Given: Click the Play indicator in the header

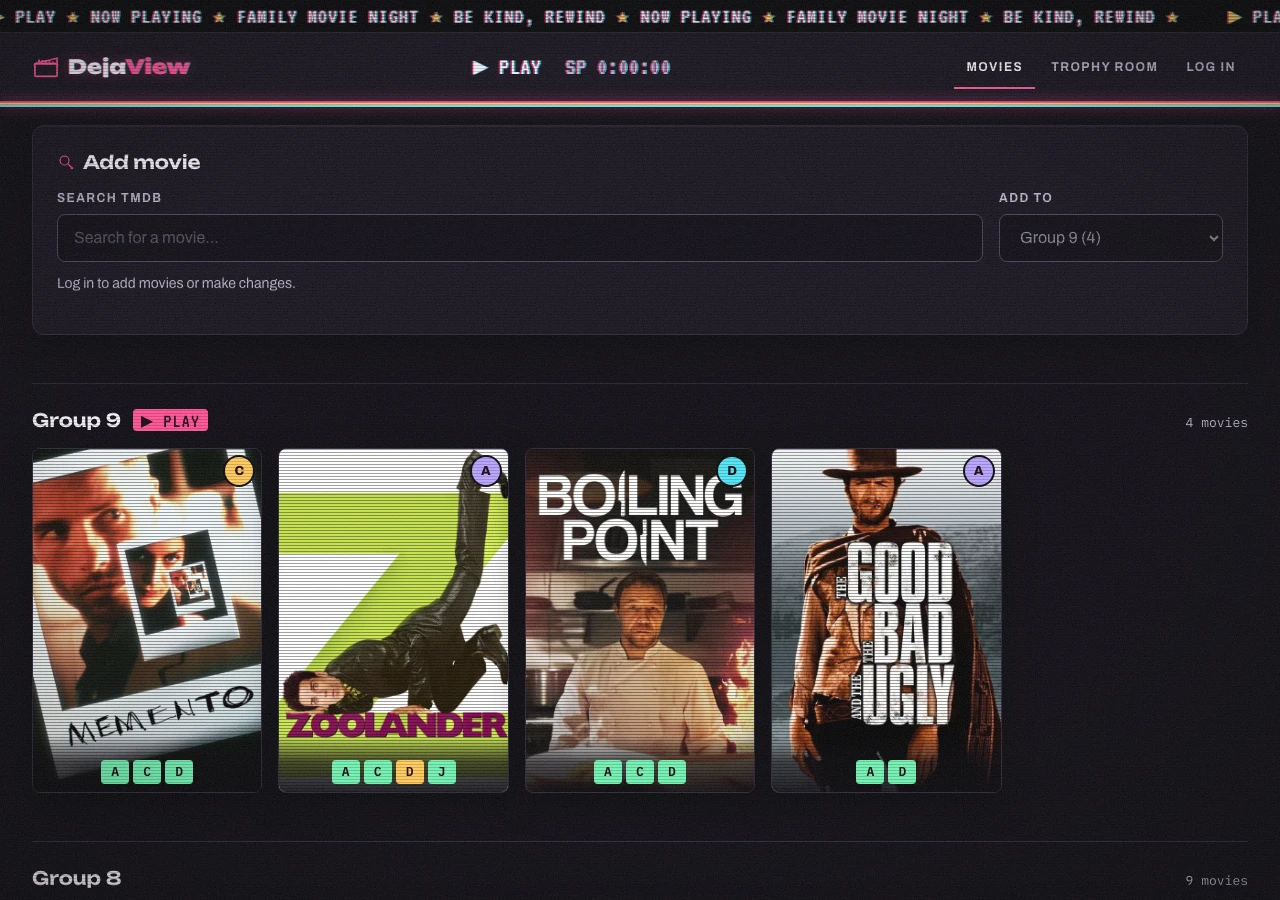Looking at the screenshot, I should point(507,68).
